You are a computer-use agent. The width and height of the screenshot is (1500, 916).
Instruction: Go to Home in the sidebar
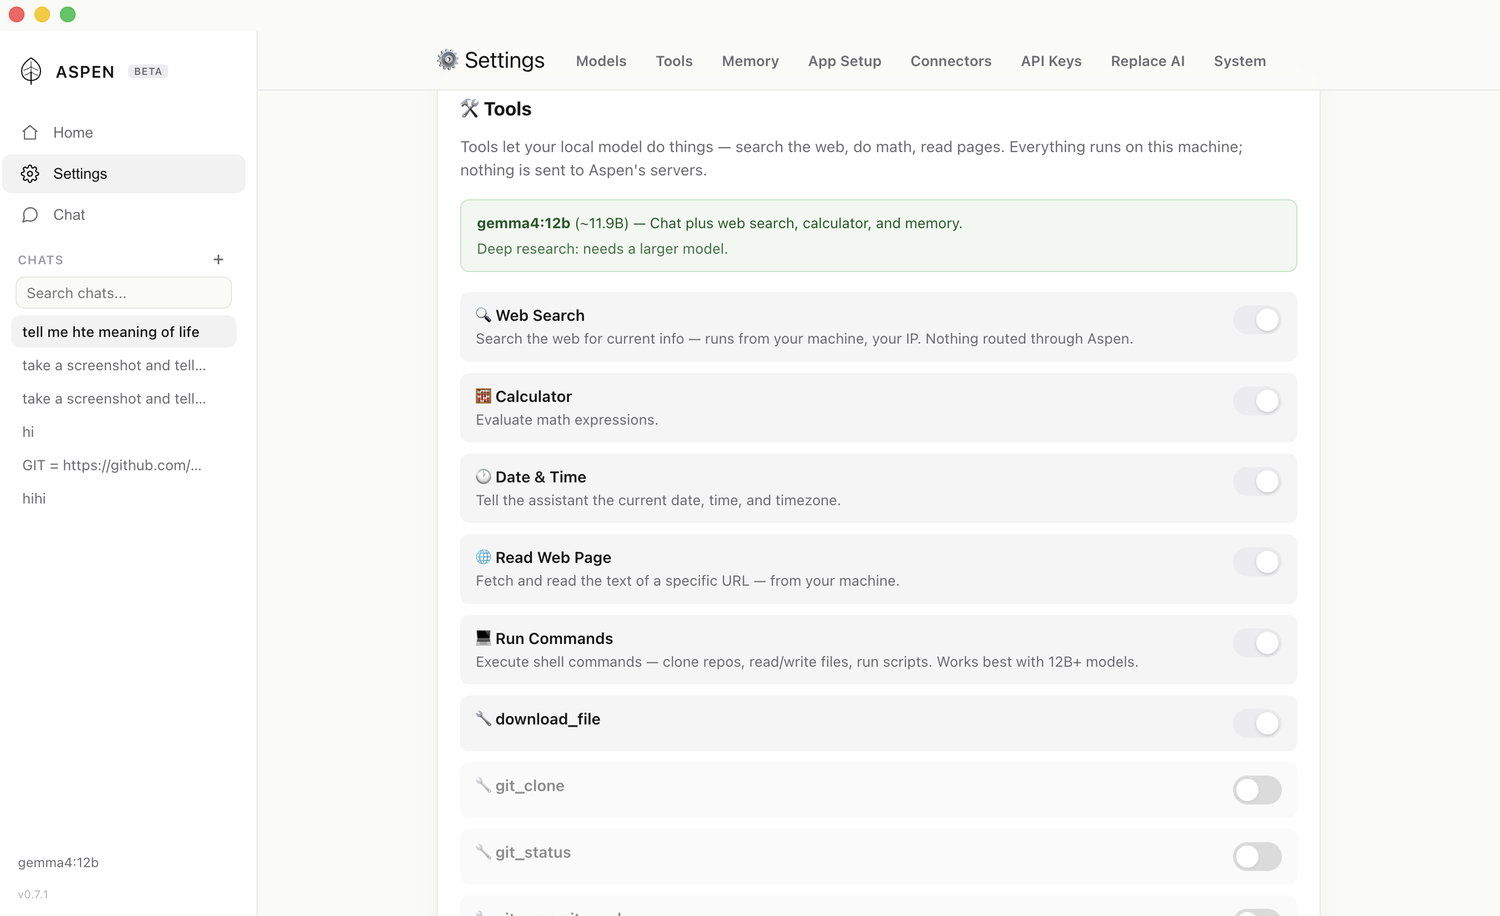click(x=73, y=132)
